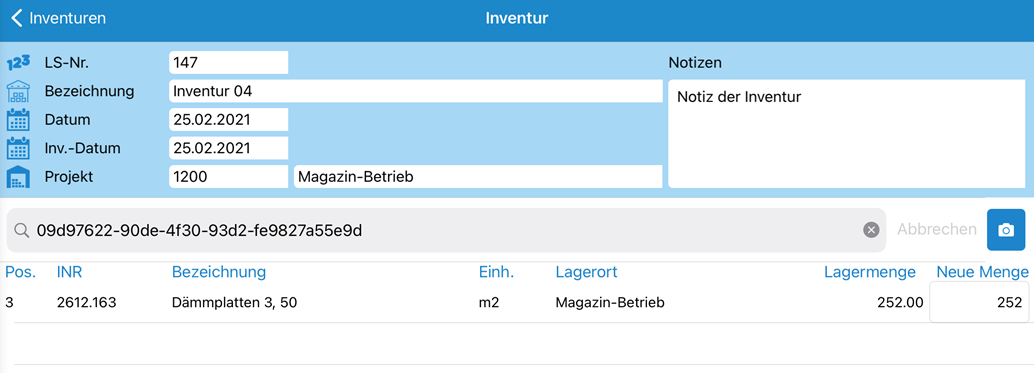This screenshot has height=373, width=1034.
Task: Select item number 2612.163
Action: tap(86, 302)
